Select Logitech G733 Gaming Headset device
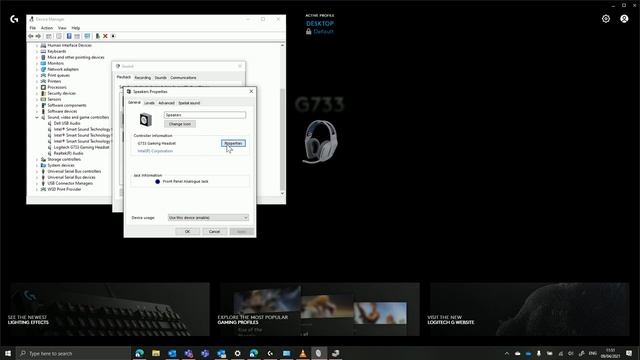 tap(82, 147)
